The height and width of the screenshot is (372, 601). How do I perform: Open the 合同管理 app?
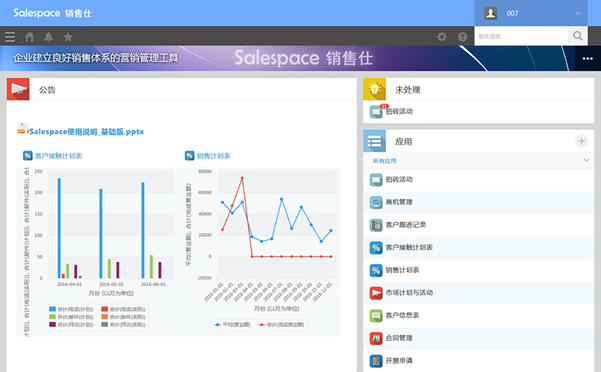pos(478,338)
